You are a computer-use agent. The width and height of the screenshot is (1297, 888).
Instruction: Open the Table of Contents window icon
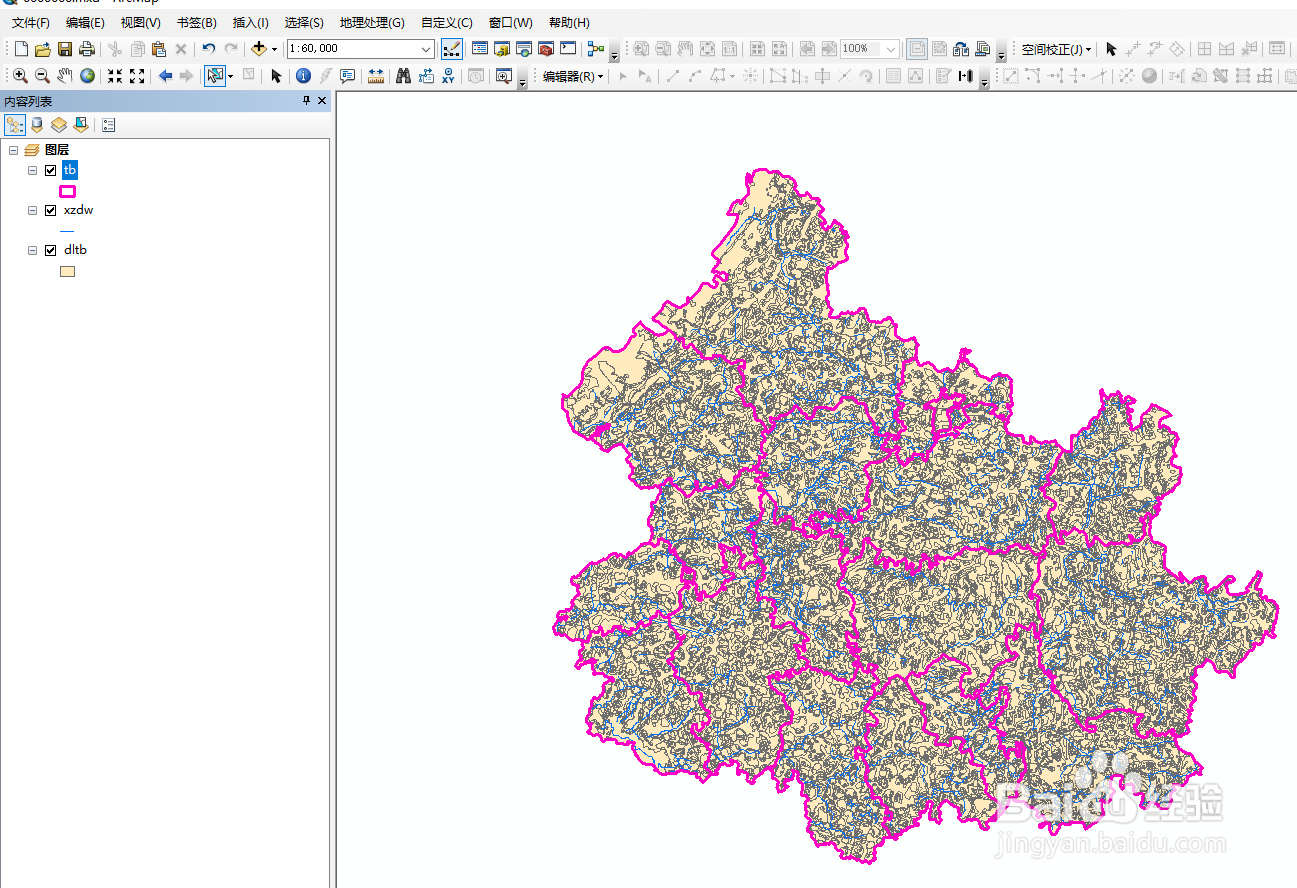pyautogui.click(x=480, y=49)
